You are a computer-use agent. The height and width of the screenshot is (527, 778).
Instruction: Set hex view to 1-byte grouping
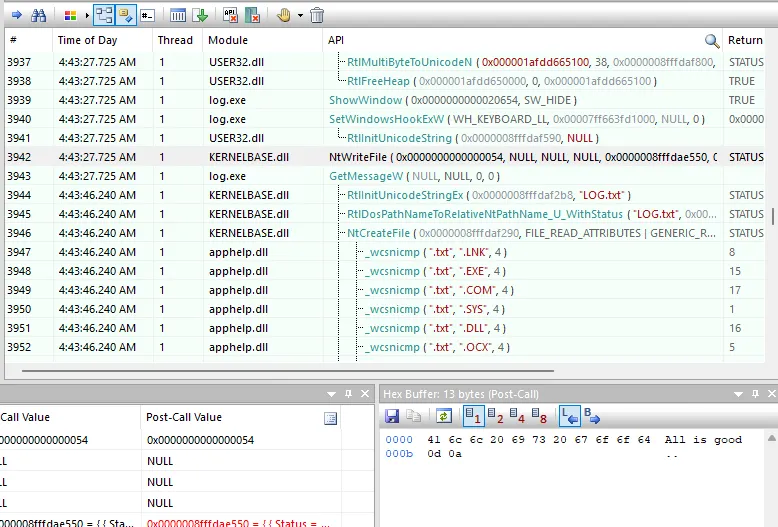(473, 416)
